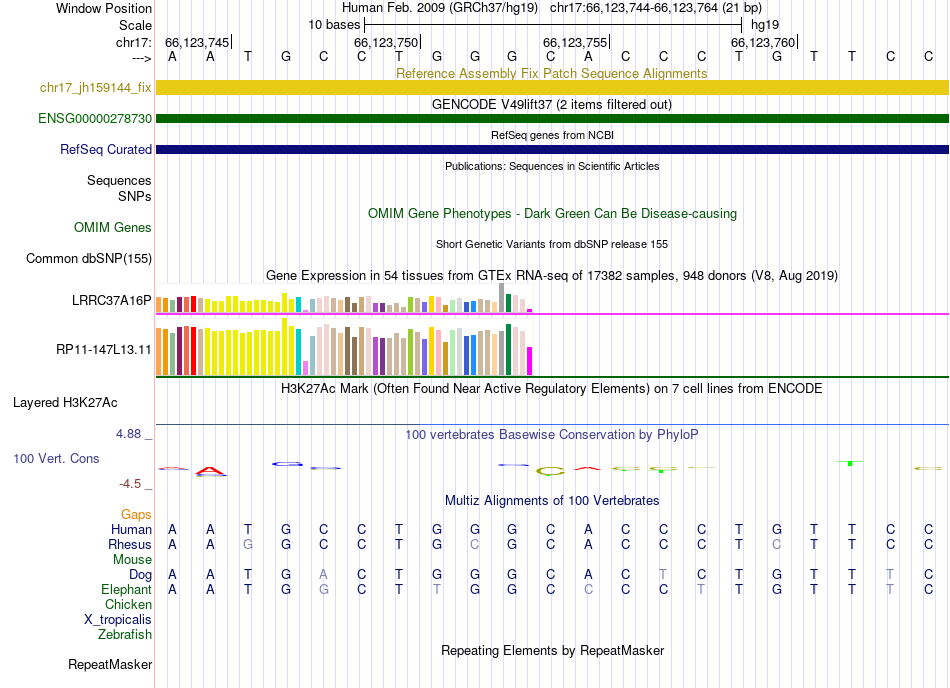Click the Human alignment row label
This screenshot has height=688, width=950.
(131, 529)
